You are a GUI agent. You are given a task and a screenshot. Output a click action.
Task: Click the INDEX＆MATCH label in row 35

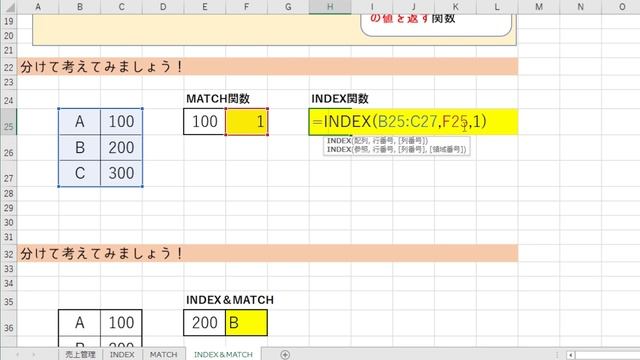tap(230, 300)
